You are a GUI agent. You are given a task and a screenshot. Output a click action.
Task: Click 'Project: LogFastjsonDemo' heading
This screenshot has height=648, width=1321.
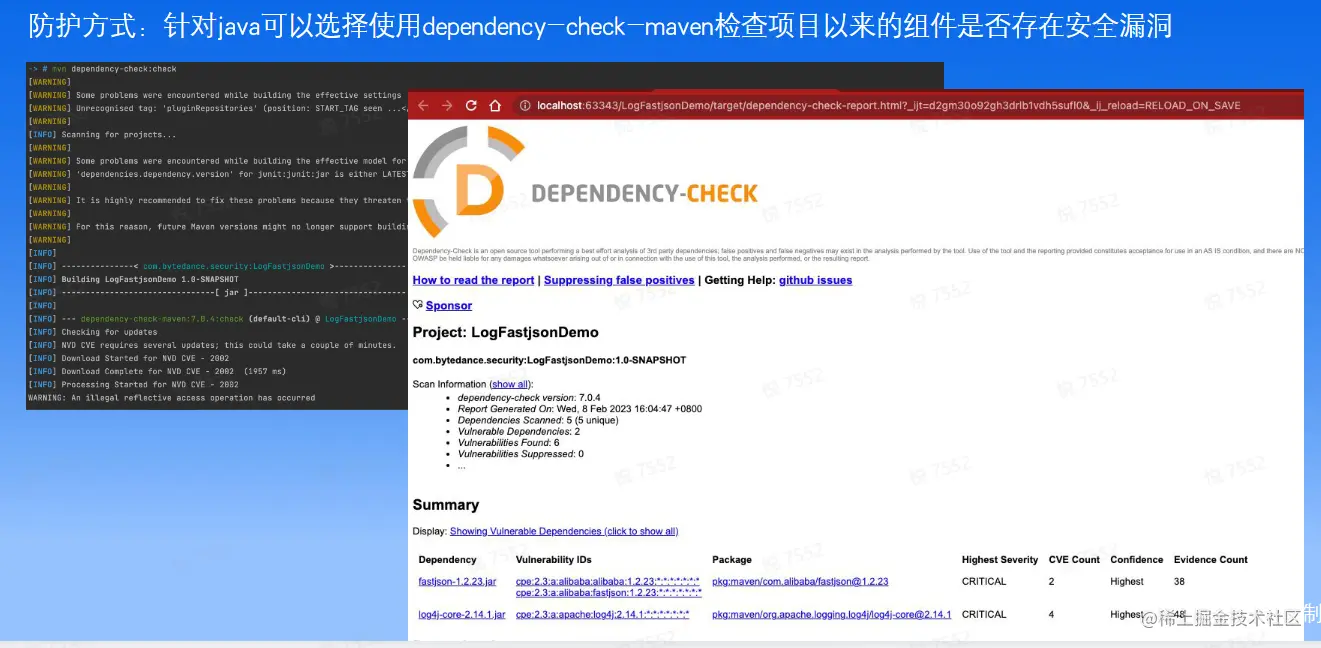pyautogui.click(x=505, y=332)
